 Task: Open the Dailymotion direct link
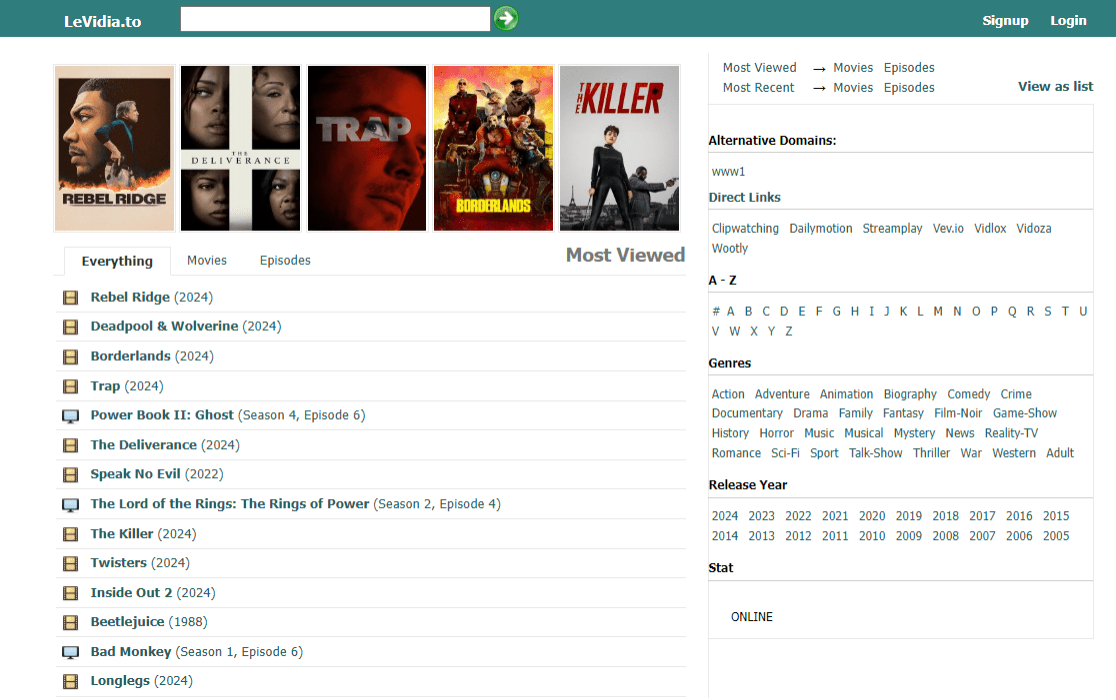[820, 228]
